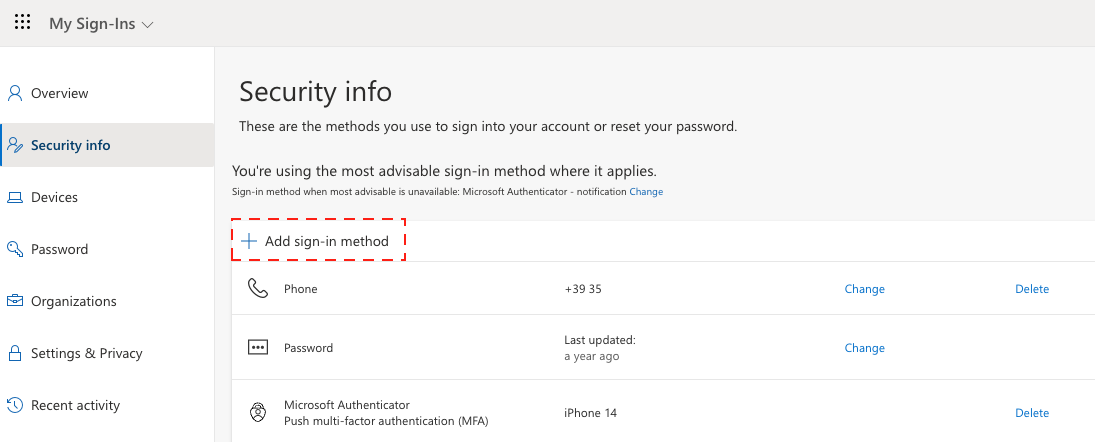Viewport: 1095px width, 442px height.
Task: Go to Devices page
Action: pos(54,197)
